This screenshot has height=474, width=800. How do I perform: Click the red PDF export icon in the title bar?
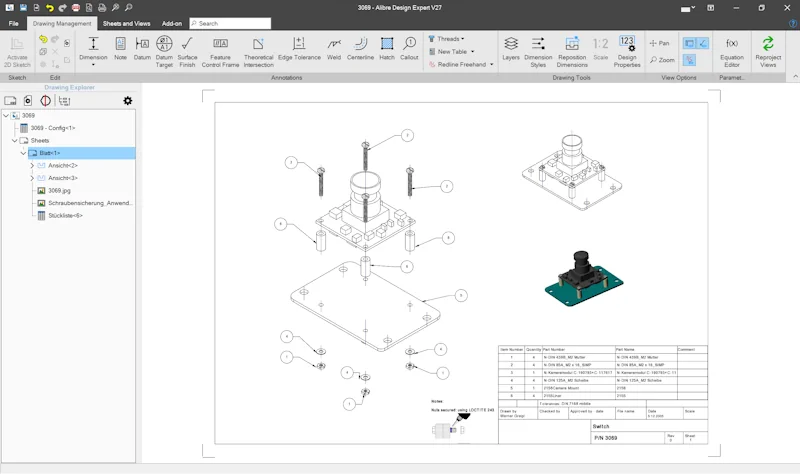pyautogui.click(x=76, y=8)
